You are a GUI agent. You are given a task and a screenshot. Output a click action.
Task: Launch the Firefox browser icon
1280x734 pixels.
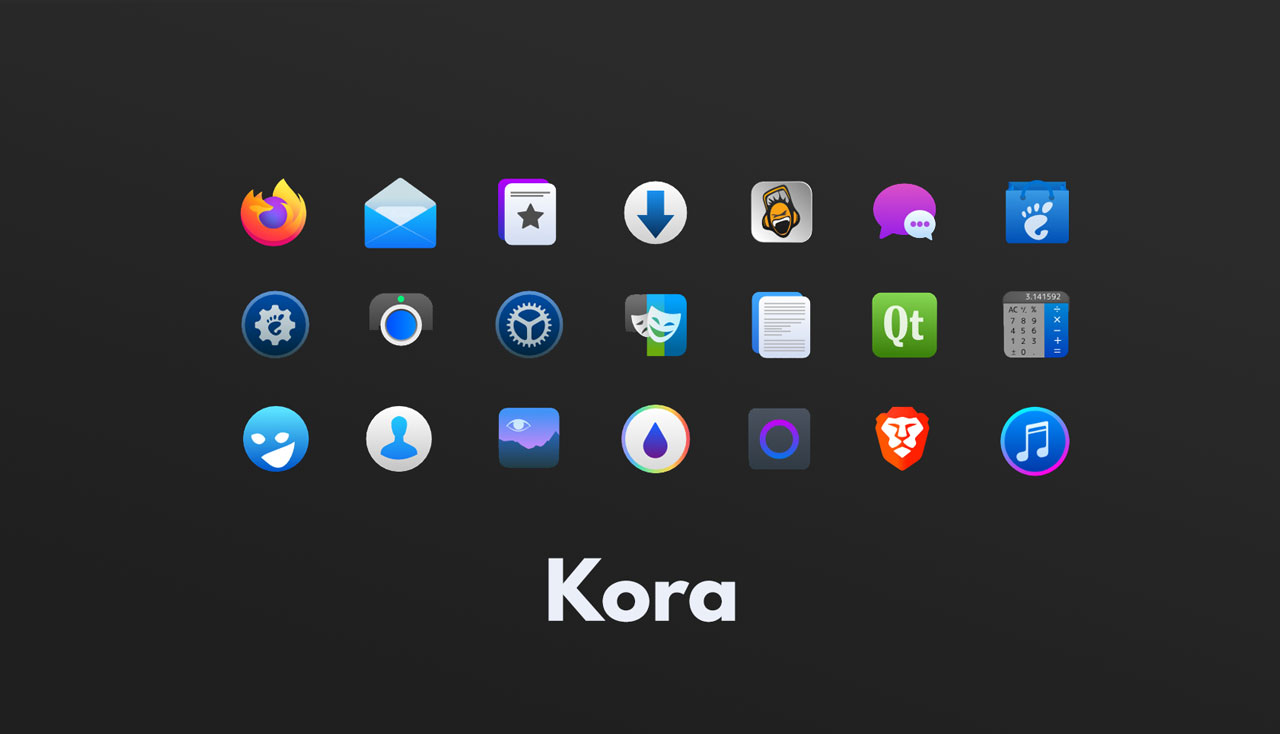pos(275,212)
